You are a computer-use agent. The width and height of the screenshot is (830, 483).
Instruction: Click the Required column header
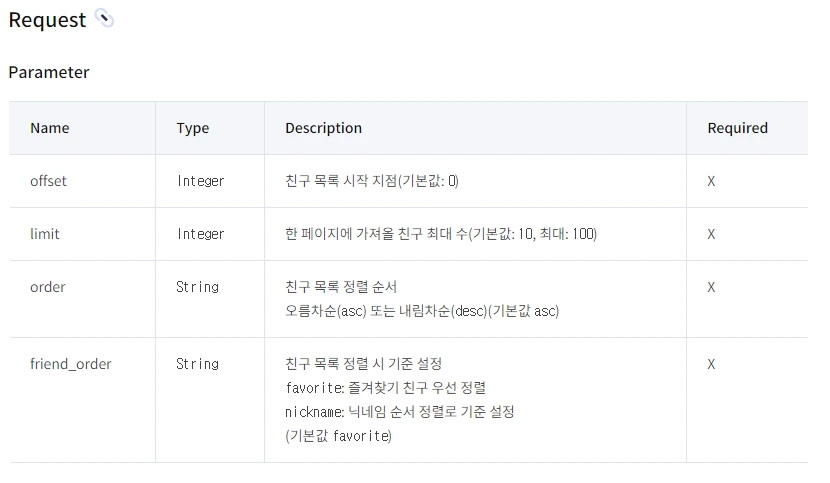[x=737, y=128]
